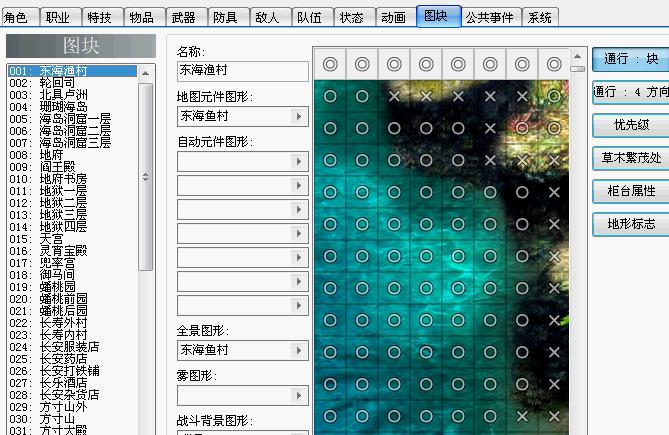Toggle the first ◎ in the white top tile row
Image resolution: width=669 pixels, height=435 pixels.
330,64
